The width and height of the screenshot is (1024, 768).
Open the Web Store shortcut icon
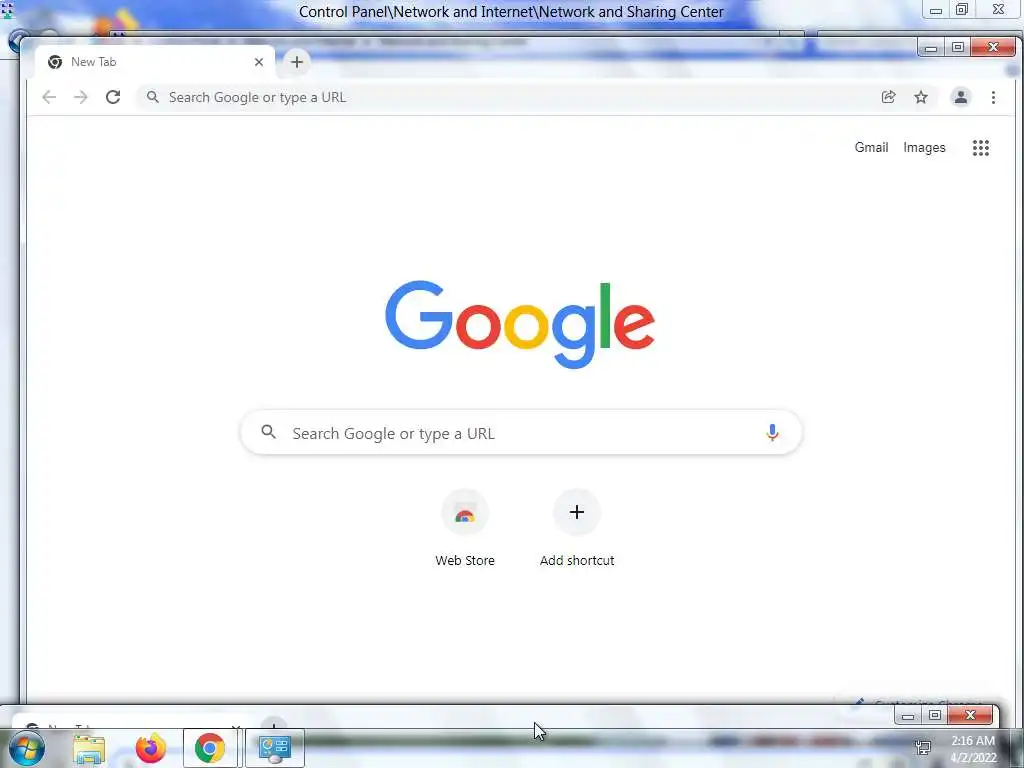coord(465,513)
